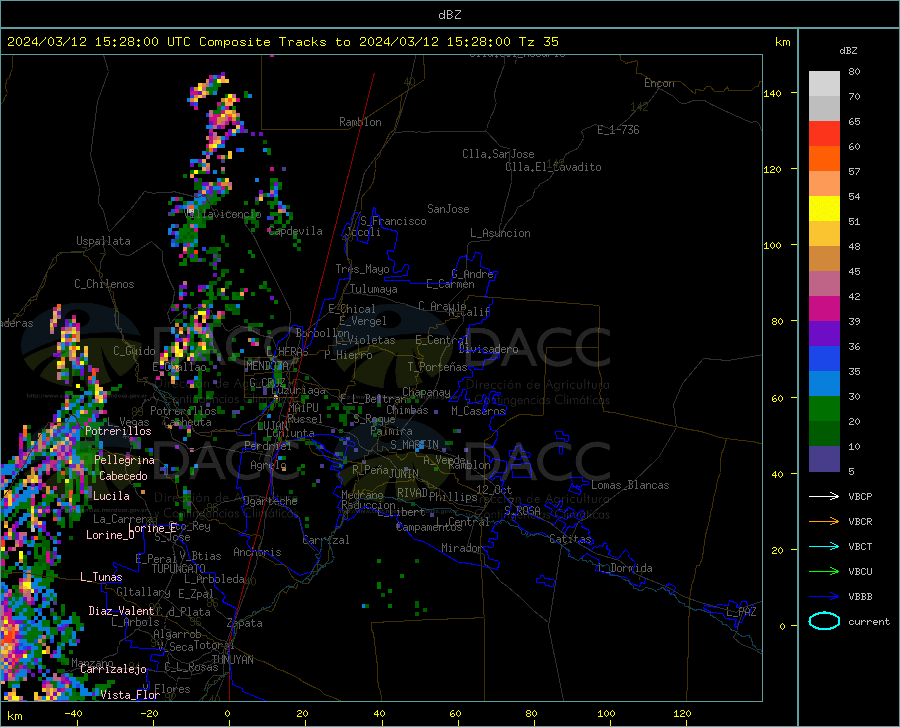Click the L_Dormida label
This screenshot has width=900, height=727.
click(624, 568)
